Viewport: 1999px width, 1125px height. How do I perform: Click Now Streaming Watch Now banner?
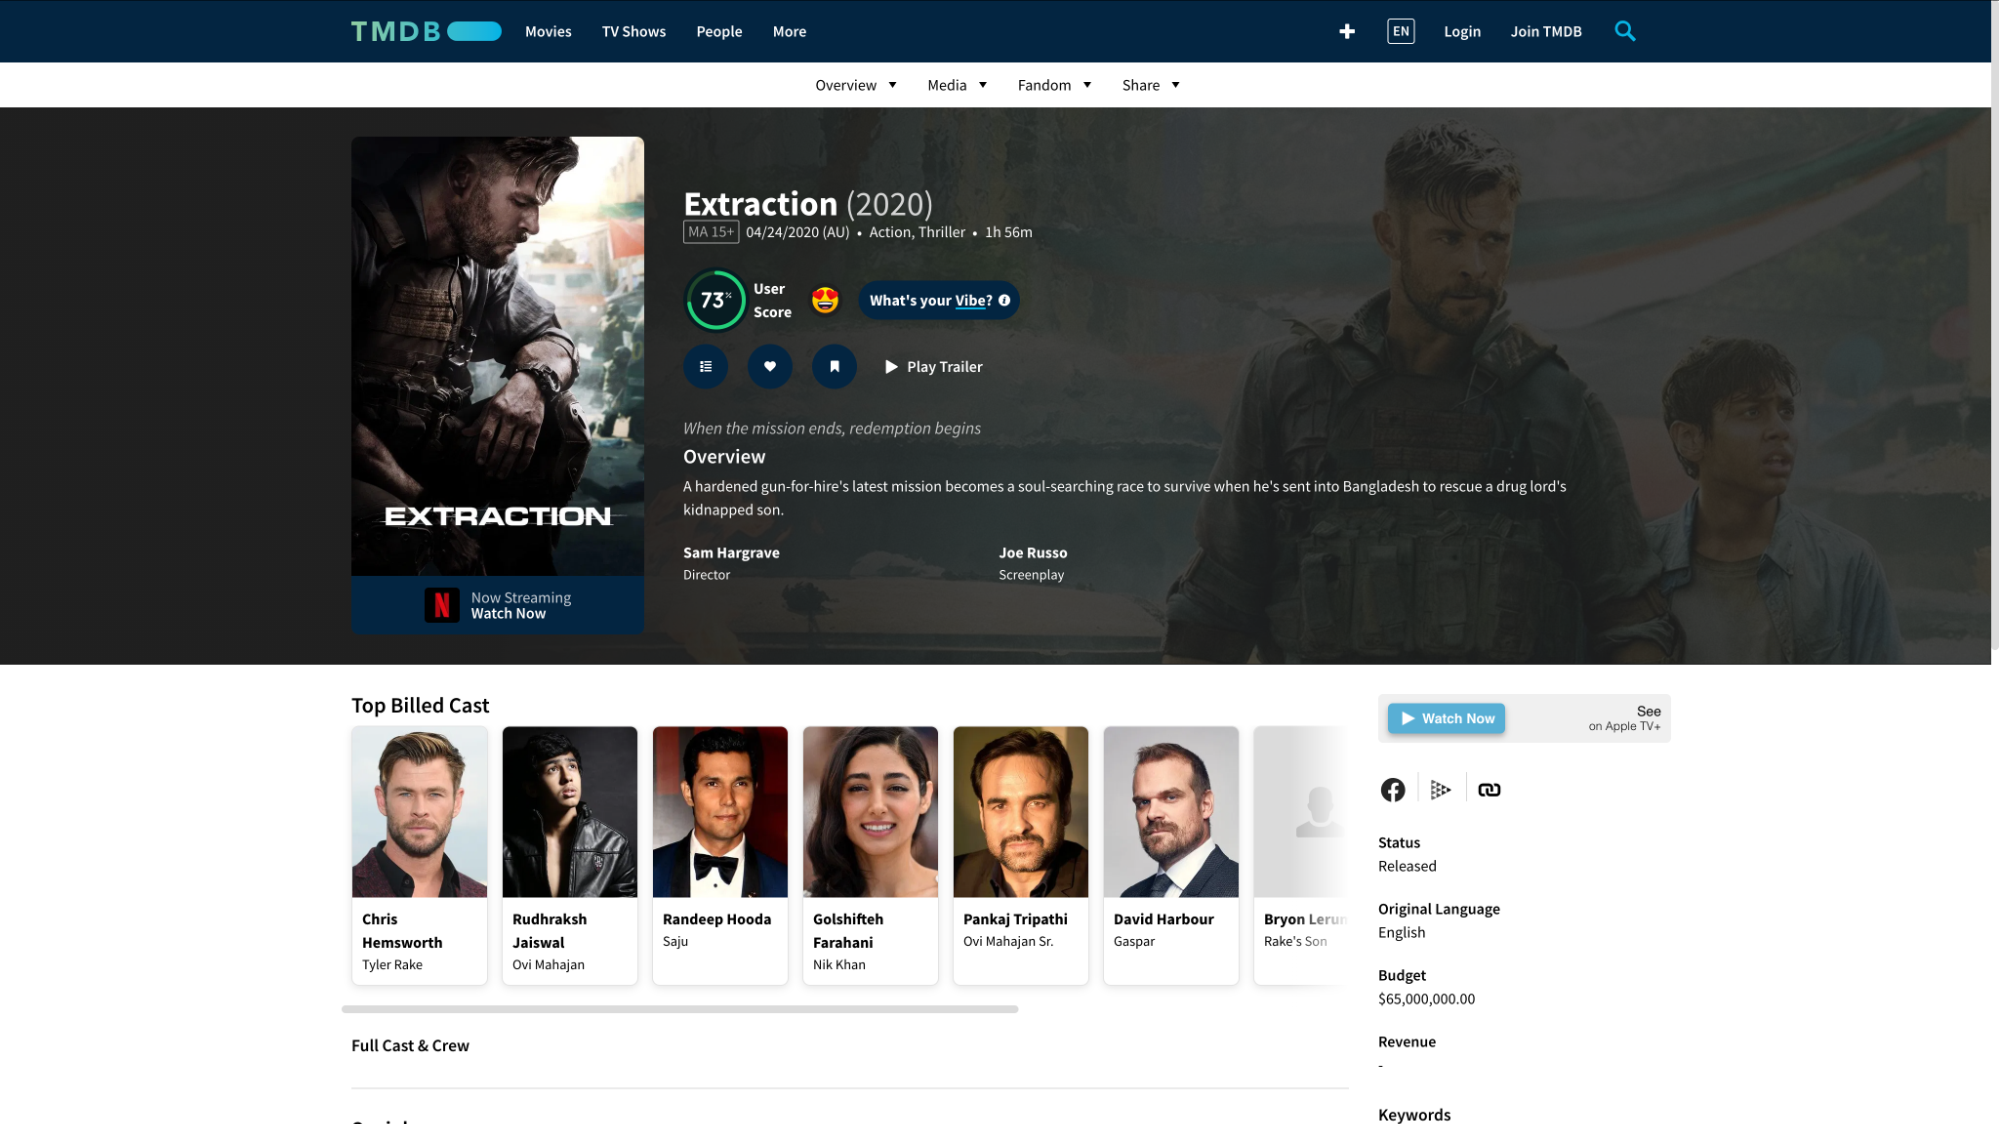[x=497, y=605]
